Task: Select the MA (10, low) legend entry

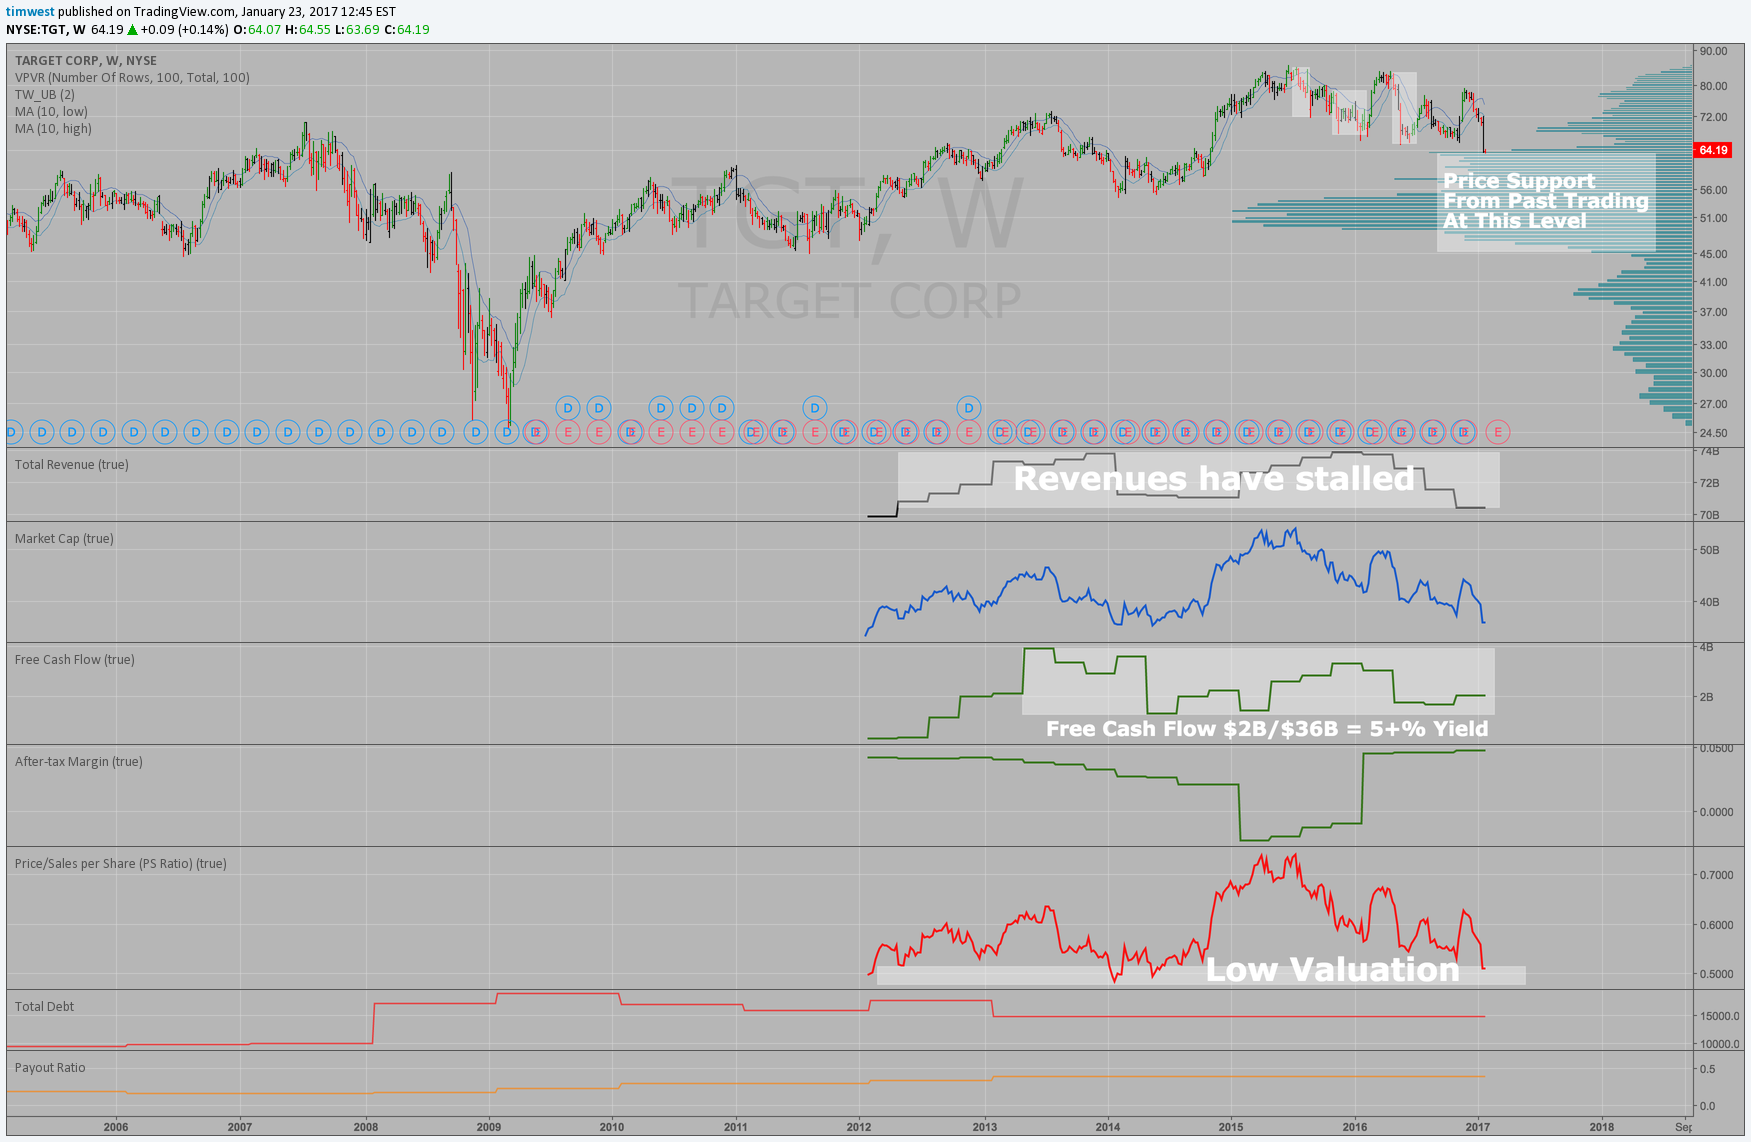Action: 51,112
